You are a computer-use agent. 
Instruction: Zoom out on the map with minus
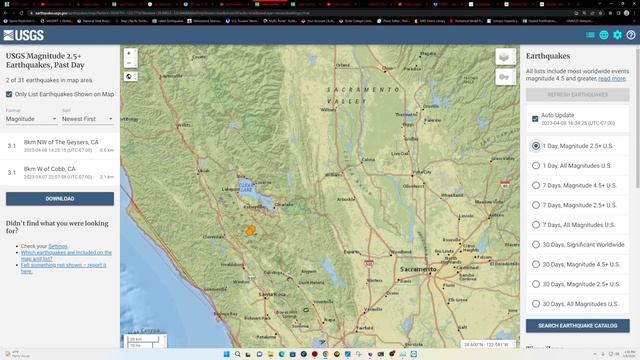129,63
